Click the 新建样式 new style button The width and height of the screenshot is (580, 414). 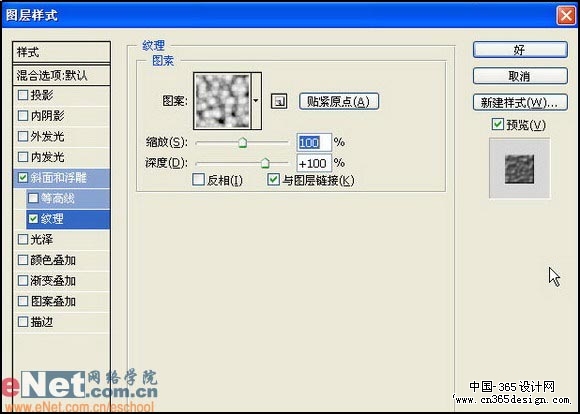coord(520,102)
